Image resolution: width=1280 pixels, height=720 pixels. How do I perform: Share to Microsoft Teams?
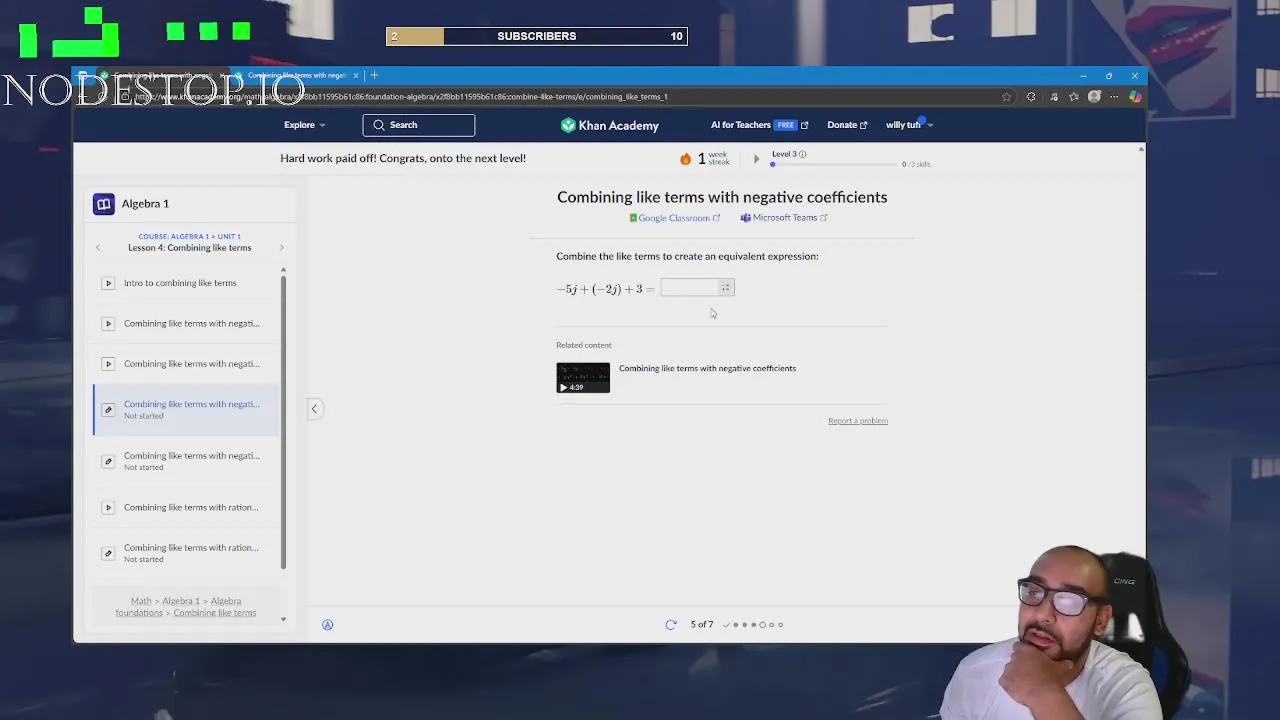784,218
